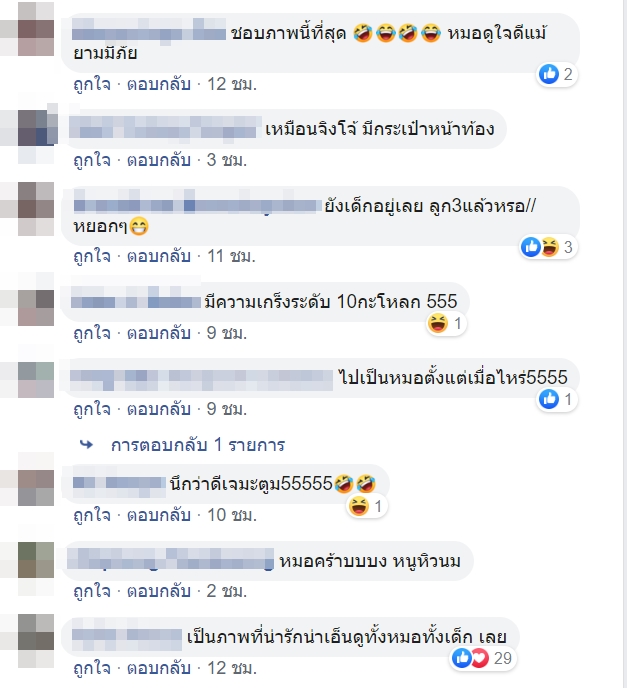Reply to the ยังเด็กอยู่เลย comment with ตอบกลับ

coord(159,256)
